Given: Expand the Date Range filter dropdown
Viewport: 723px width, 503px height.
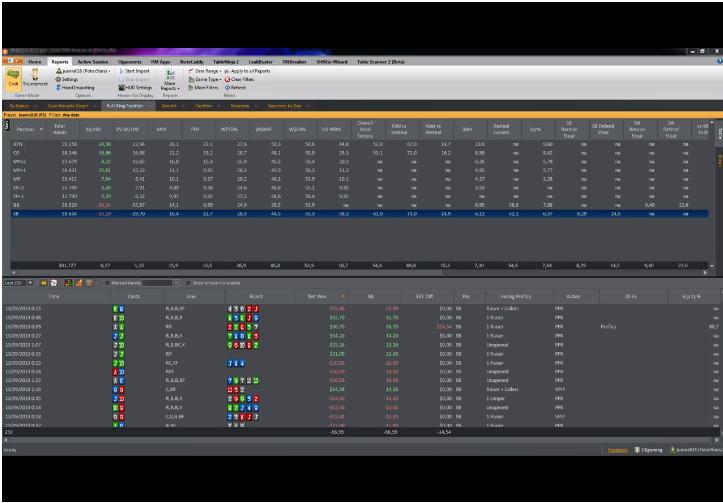Looking at the screenshot, I should [205, 71].
